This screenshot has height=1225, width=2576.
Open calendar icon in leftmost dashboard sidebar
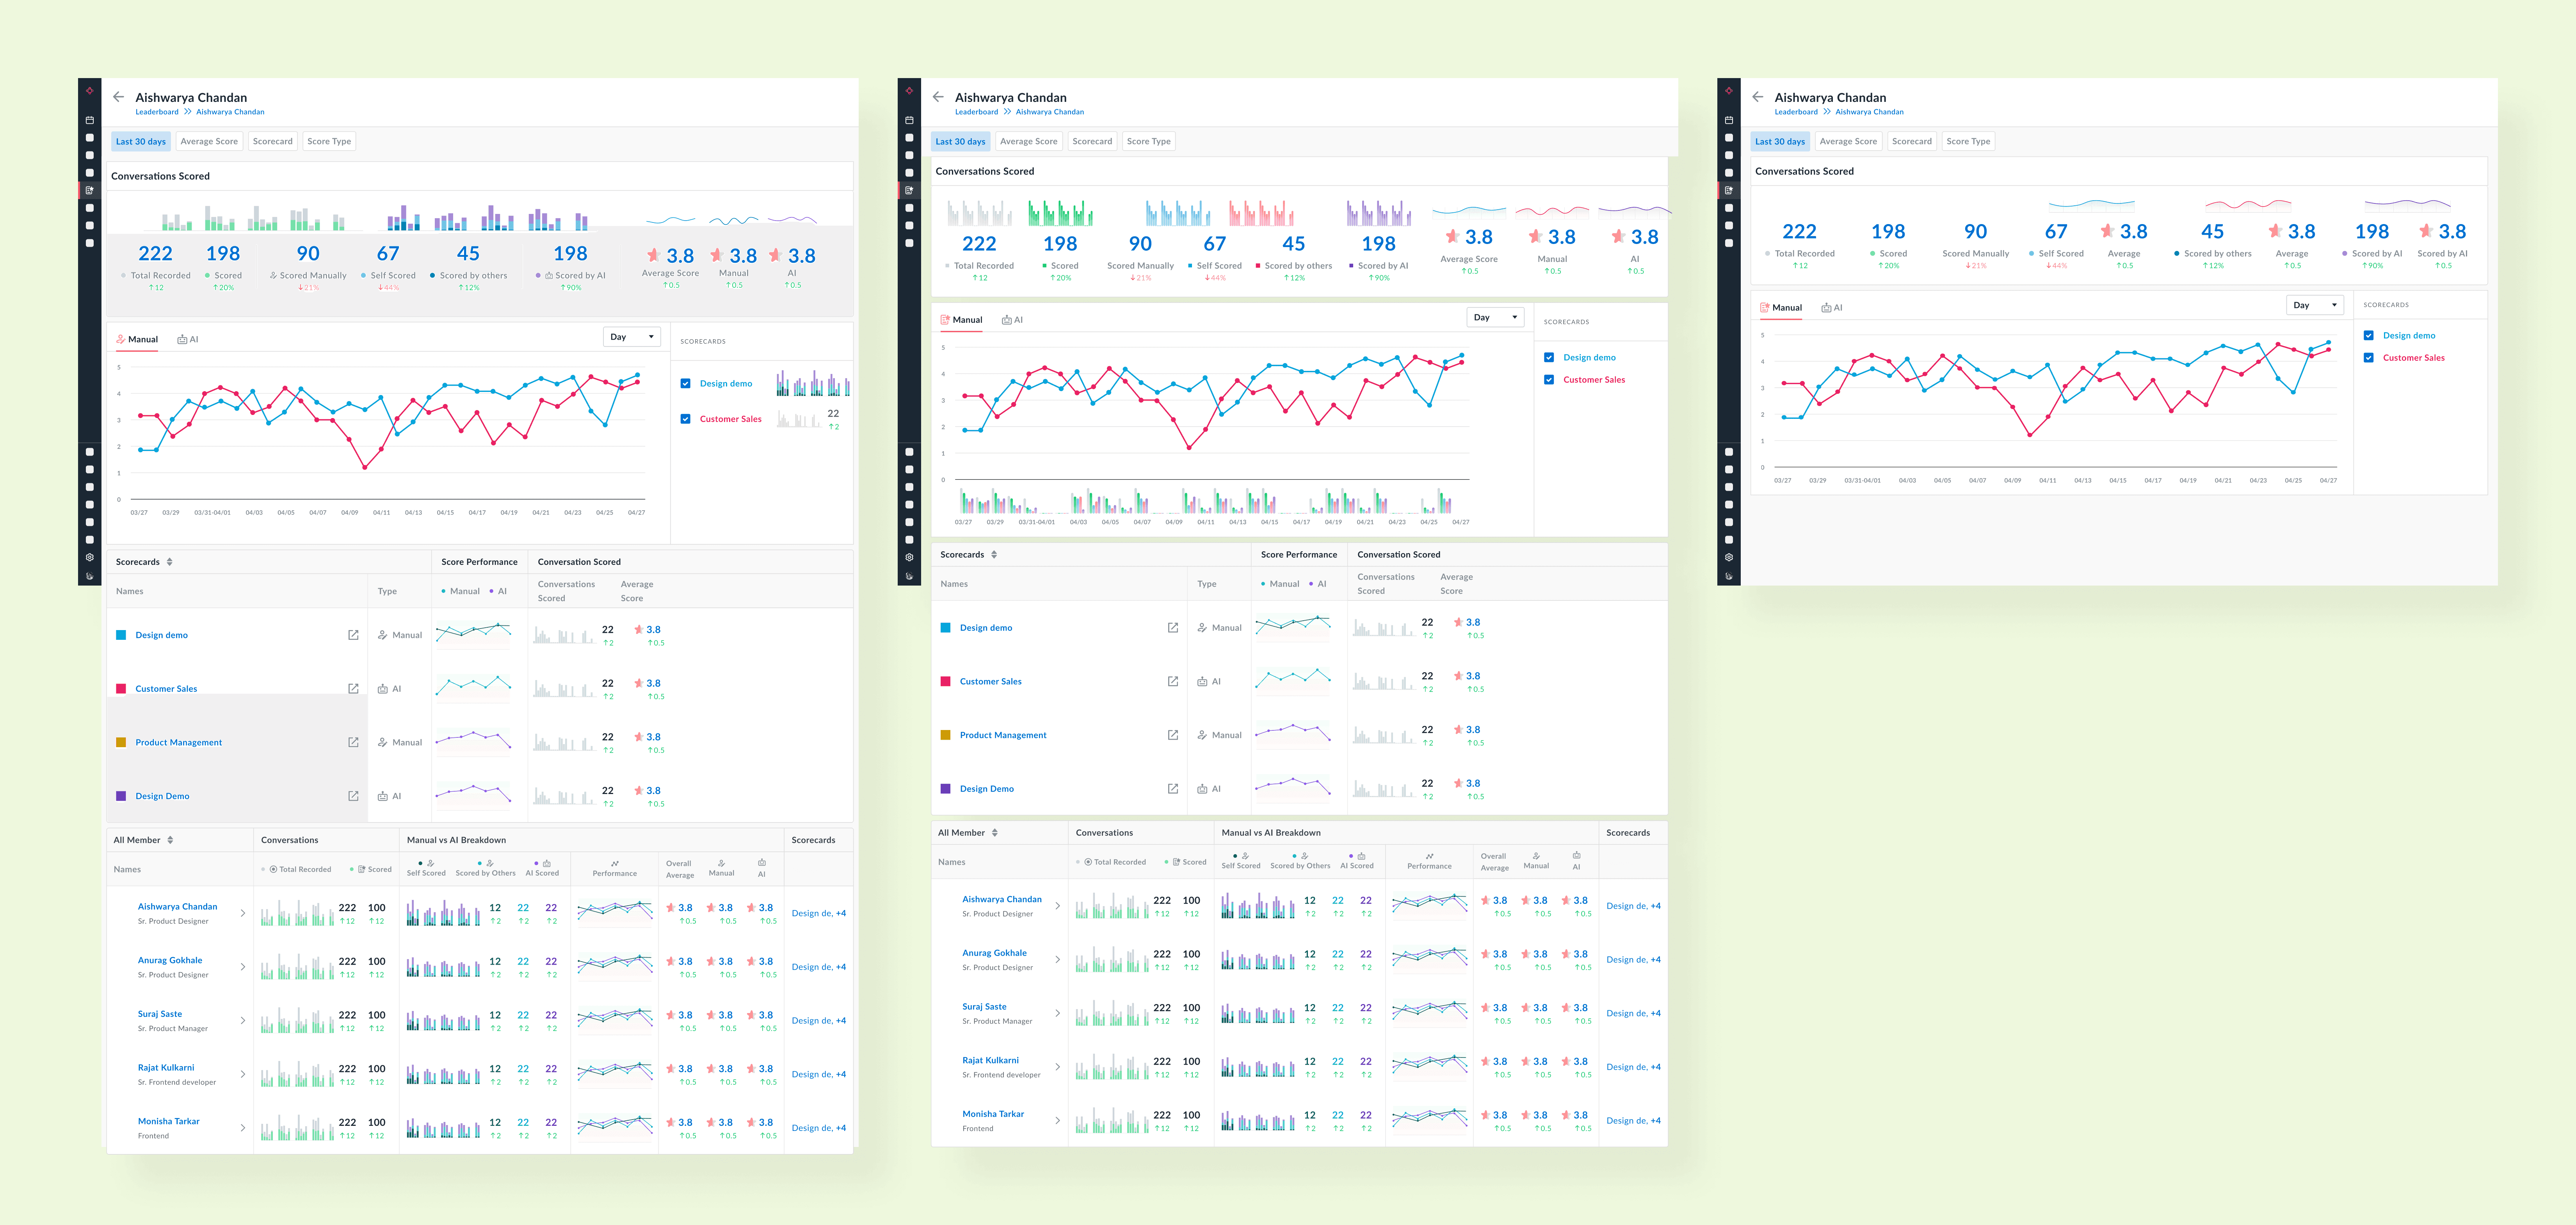pyautogui.click(x=90, y=120)
